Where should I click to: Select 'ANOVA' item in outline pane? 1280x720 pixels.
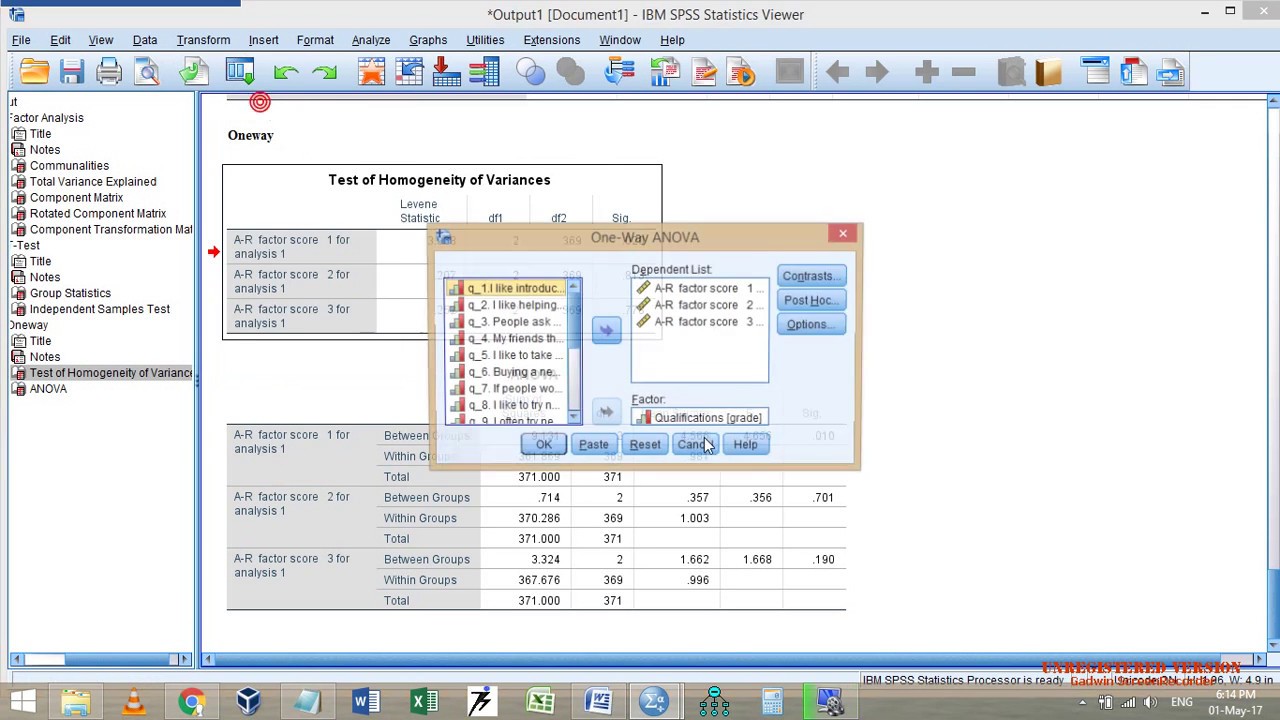(48, 389)
